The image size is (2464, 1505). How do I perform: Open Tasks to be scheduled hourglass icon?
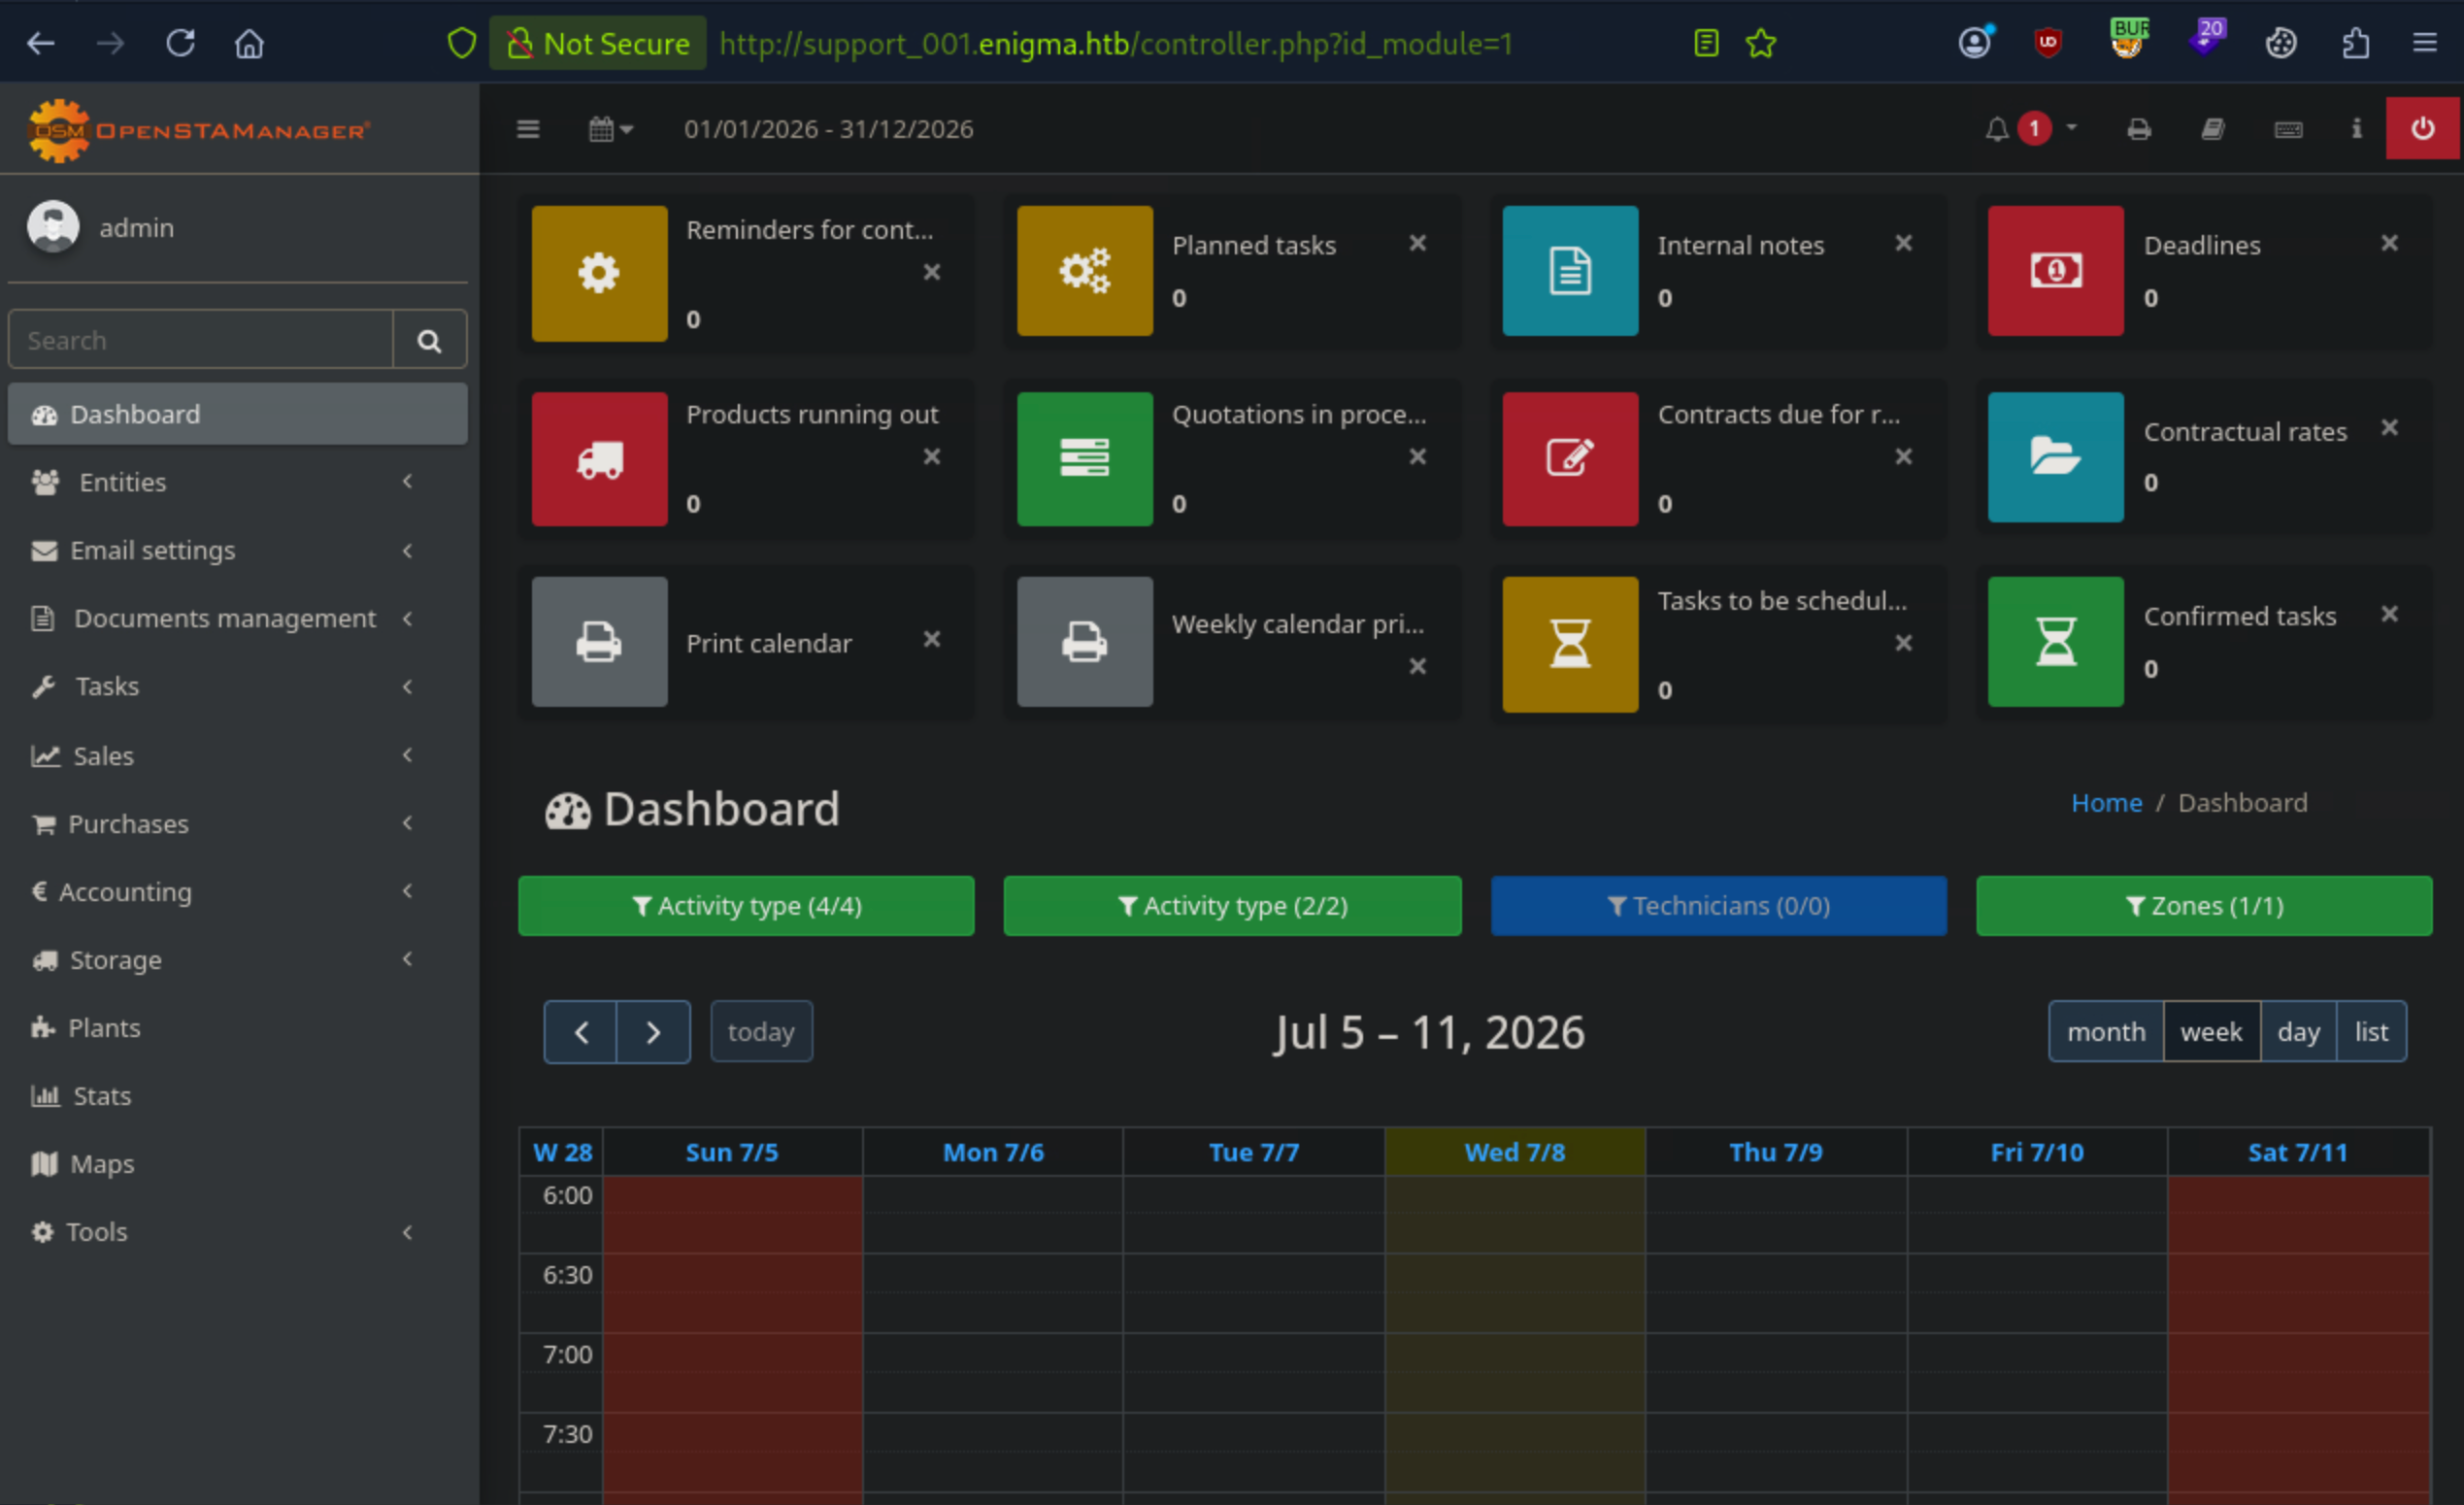click(1570, 644)
